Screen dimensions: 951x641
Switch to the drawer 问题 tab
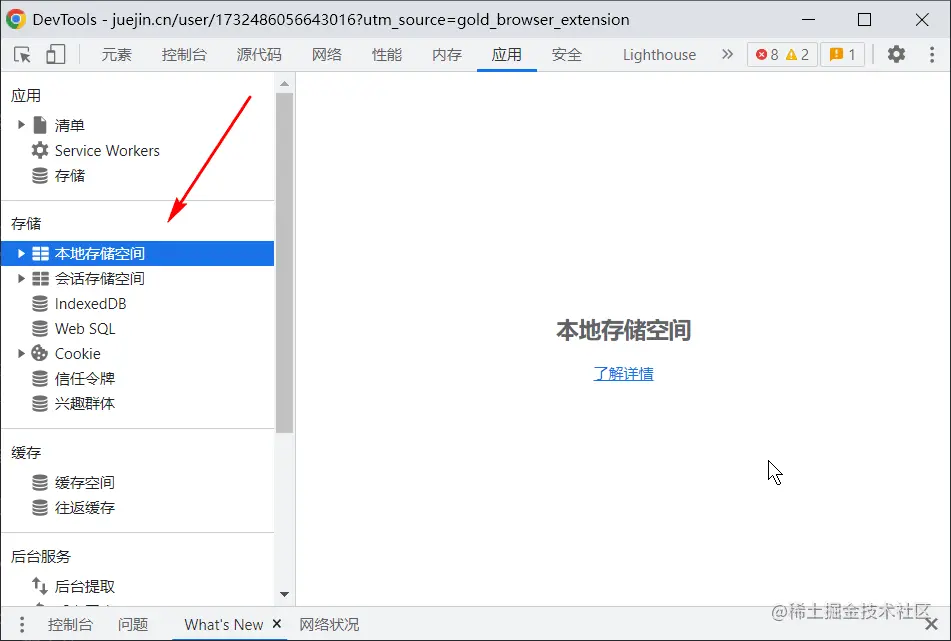(133, 624)
